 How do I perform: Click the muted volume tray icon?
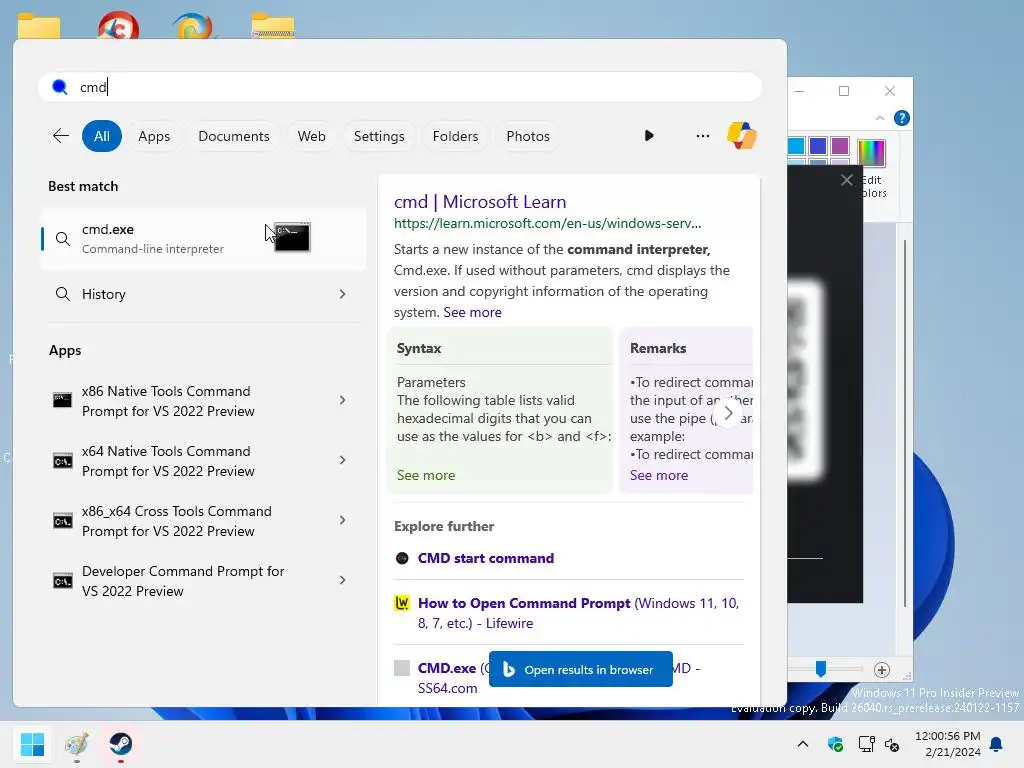(892, 744)
